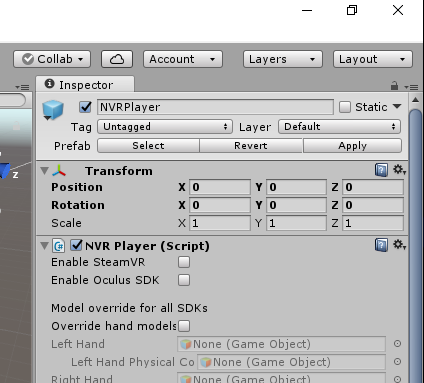Viewport: 424px width, 383px height.
Task: Open the Layout dropdown
Action: 373,59
